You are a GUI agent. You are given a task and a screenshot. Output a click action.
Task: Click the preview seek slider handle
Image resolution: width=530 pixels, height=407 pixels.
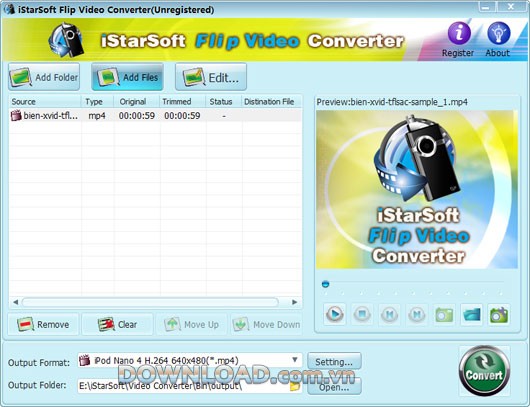326,284
